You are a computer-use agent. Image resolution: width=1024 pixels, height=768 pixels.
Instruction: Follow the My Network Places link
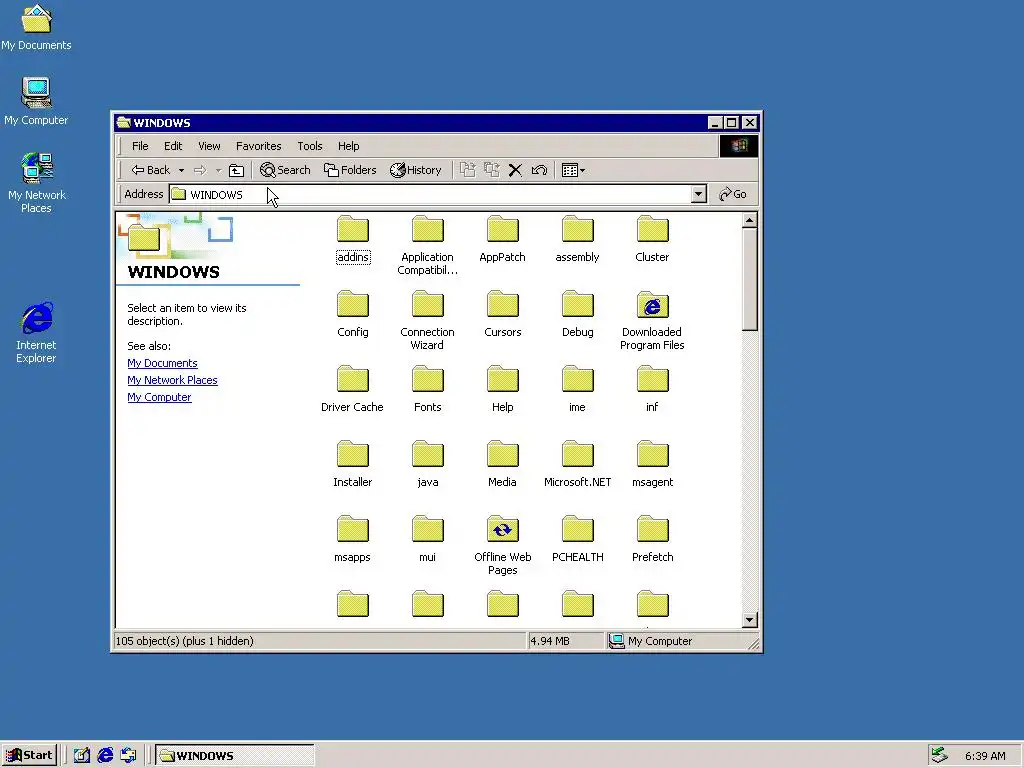pyautogui.click(x=172, y=380)
